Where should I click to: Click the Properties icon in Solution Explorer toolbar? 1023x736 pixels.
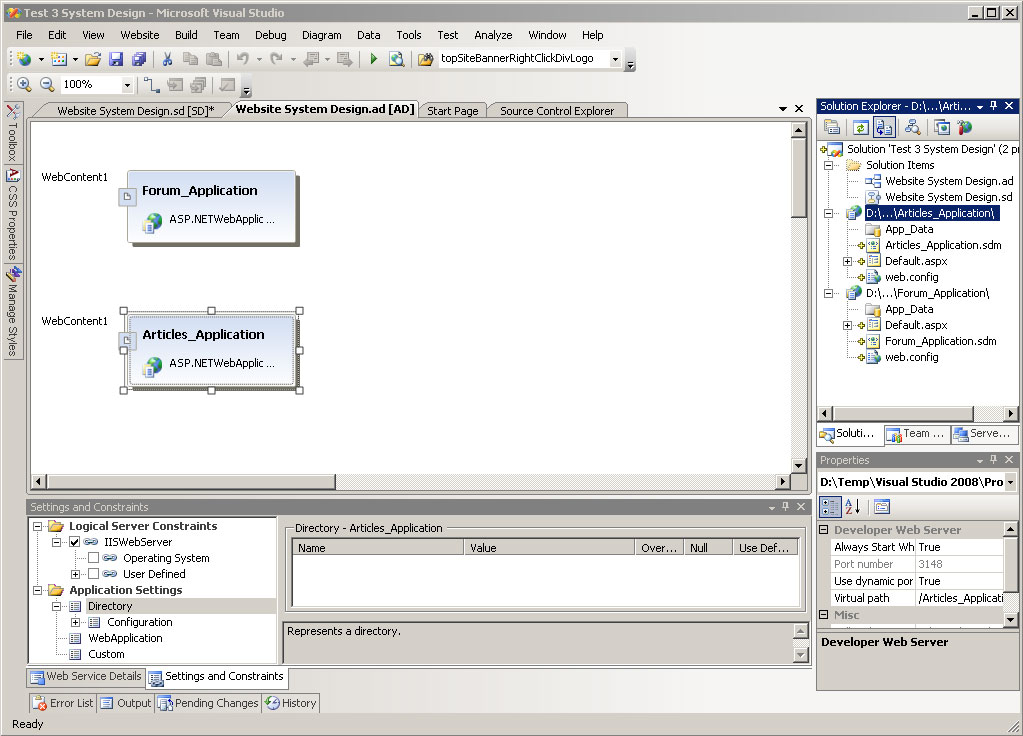[832, 127]
